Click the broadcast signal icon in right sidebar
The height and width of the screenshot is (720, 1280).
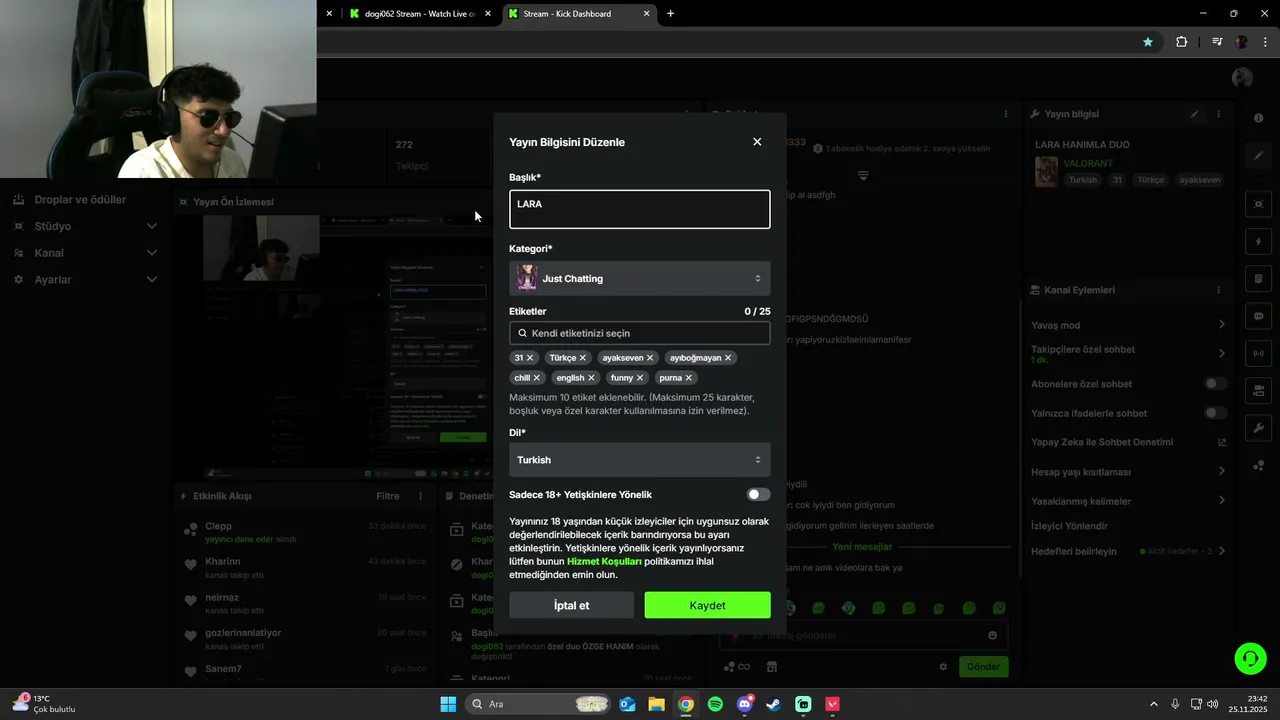1258,353
